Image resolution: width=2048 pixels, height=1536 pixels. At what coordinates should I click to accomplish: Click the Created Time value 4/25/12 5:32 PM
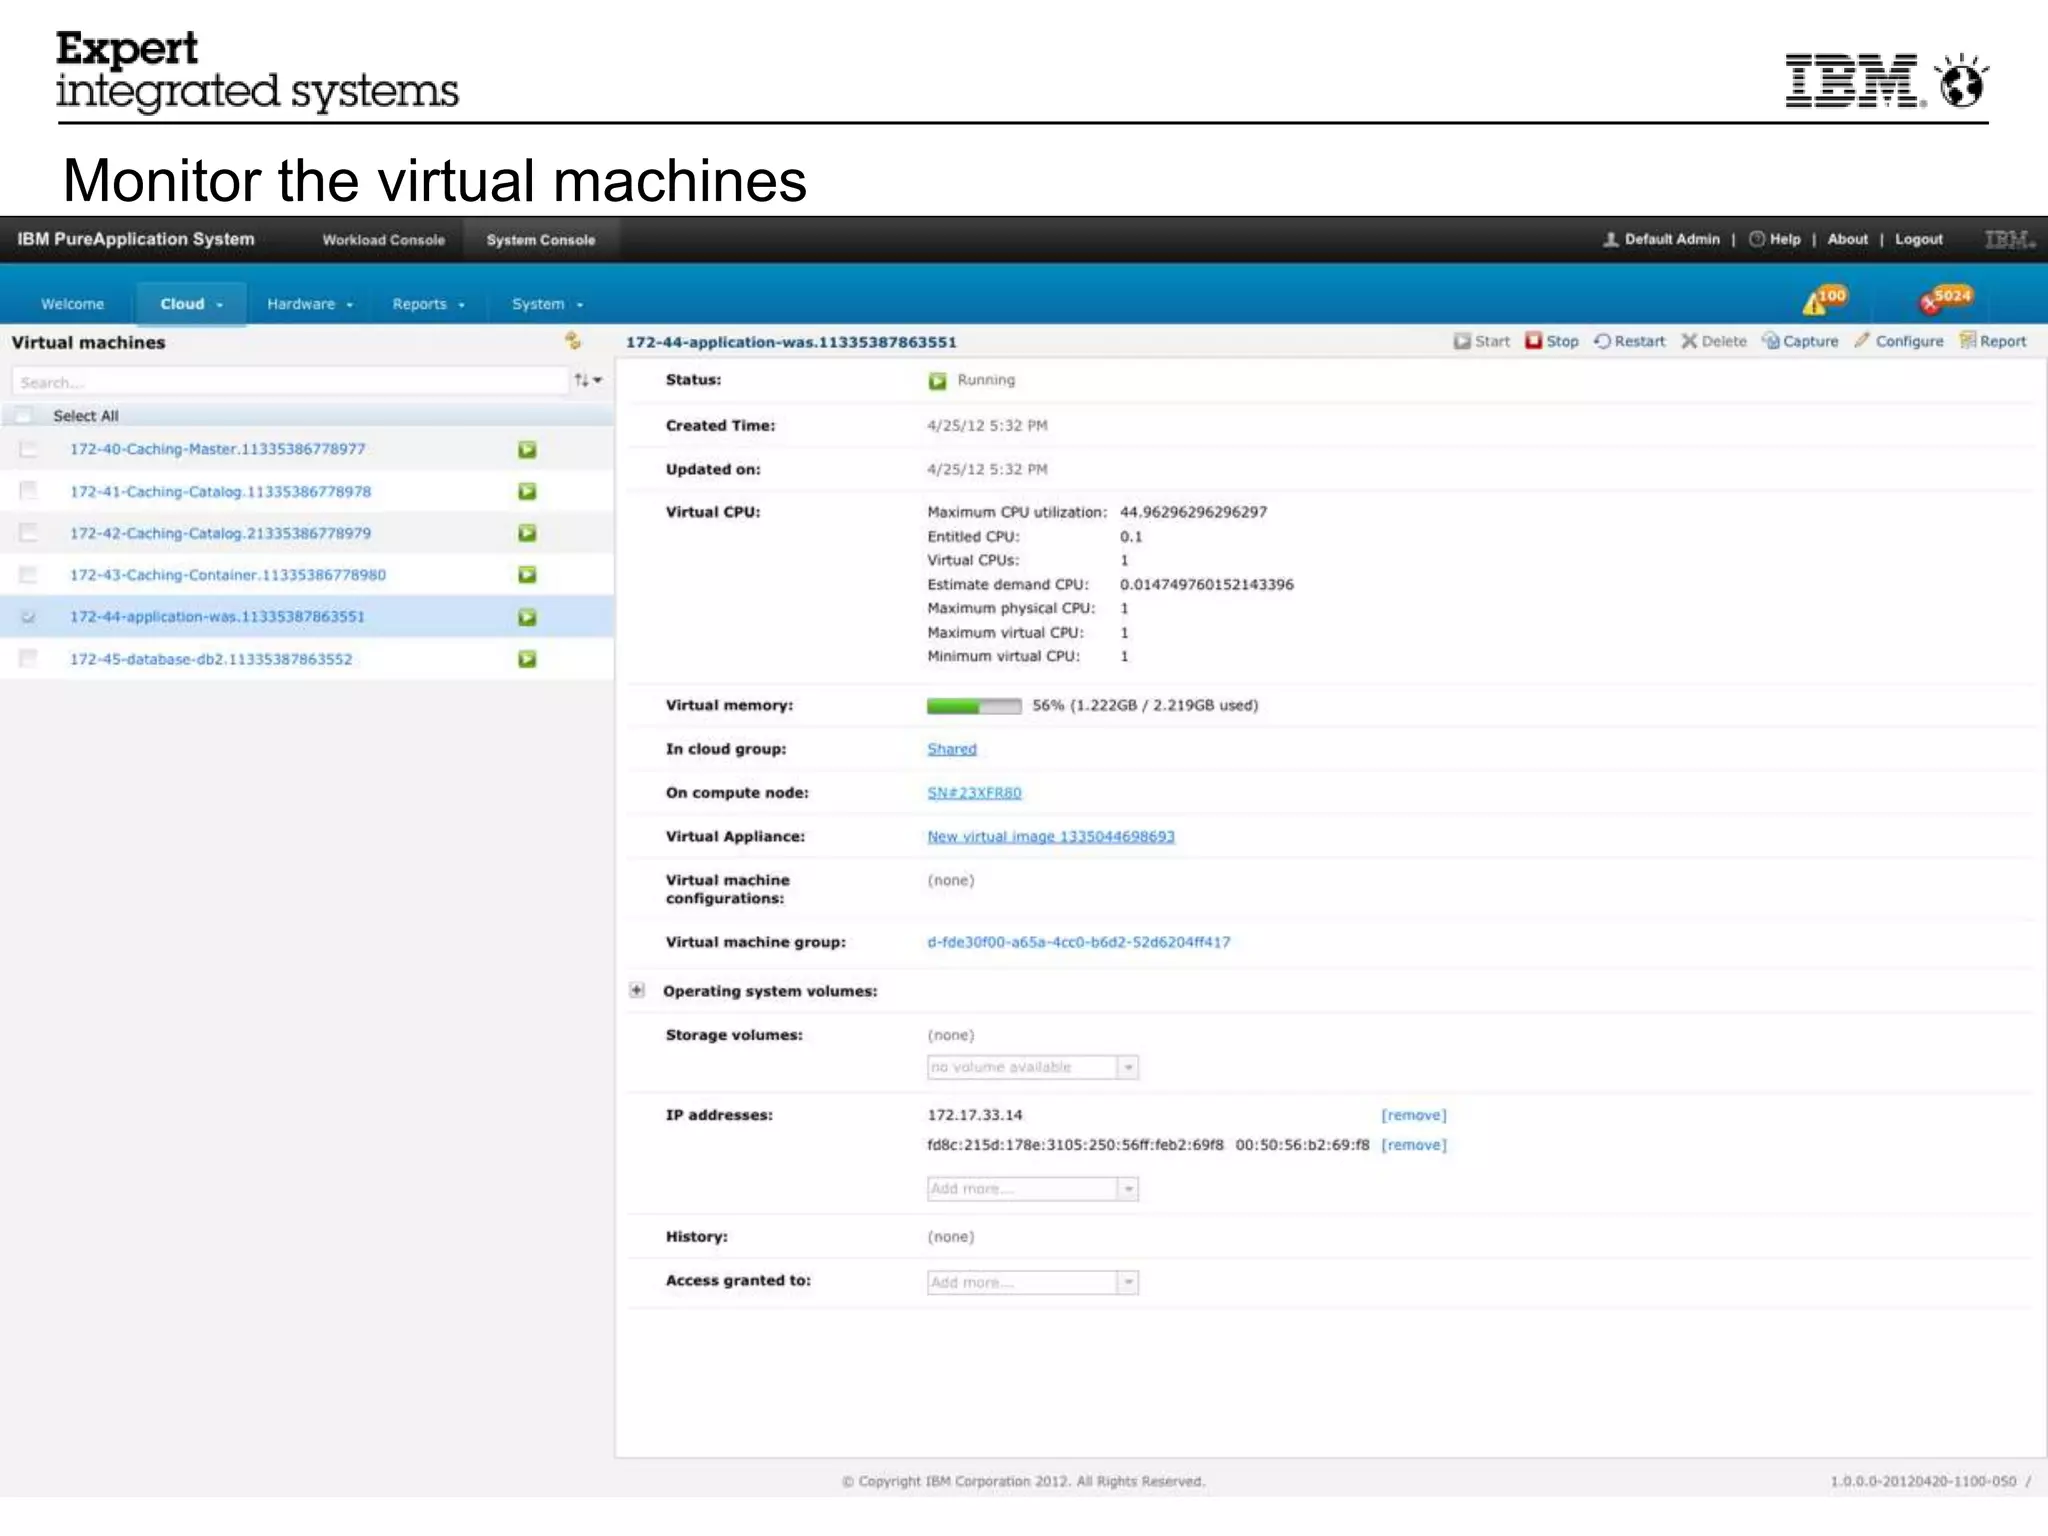click(987, 425)
